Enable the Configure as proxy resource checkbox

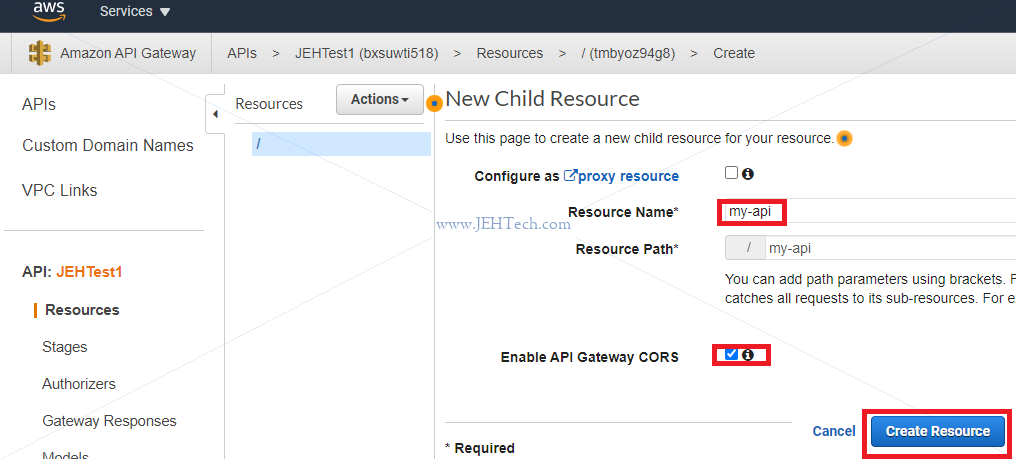(732, 173)
